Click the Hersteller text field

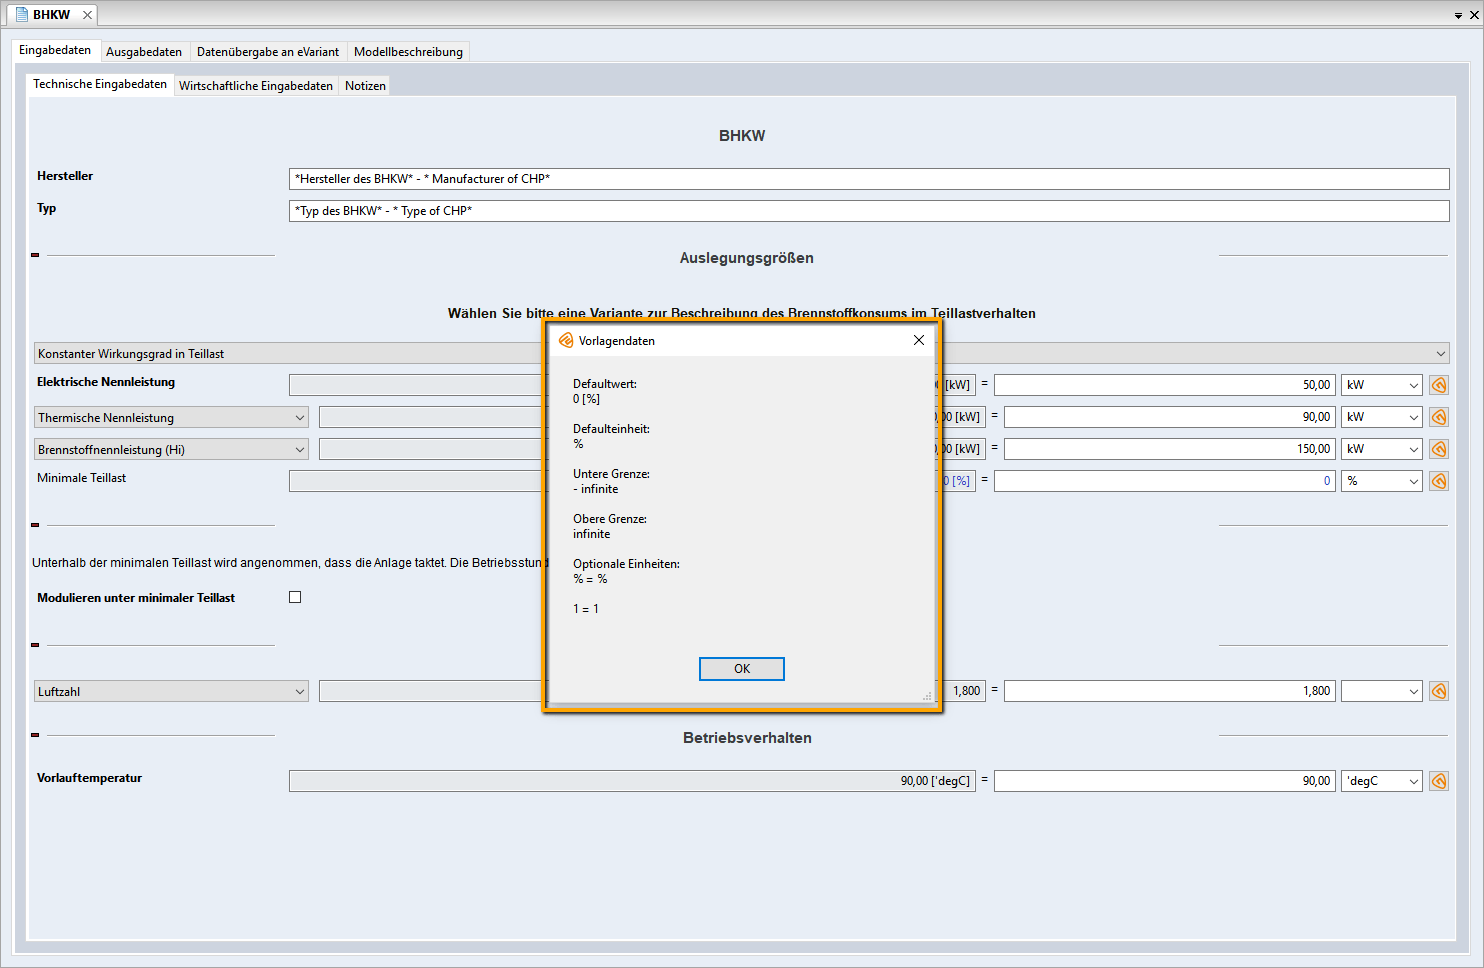(868, 179)
